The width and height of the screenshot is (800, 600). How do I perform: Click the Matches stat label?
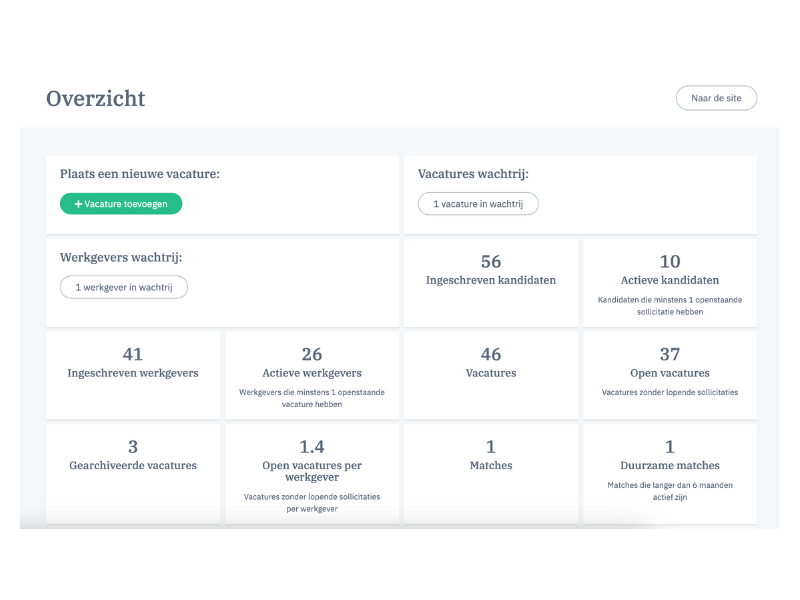click(x=491, y=465)
